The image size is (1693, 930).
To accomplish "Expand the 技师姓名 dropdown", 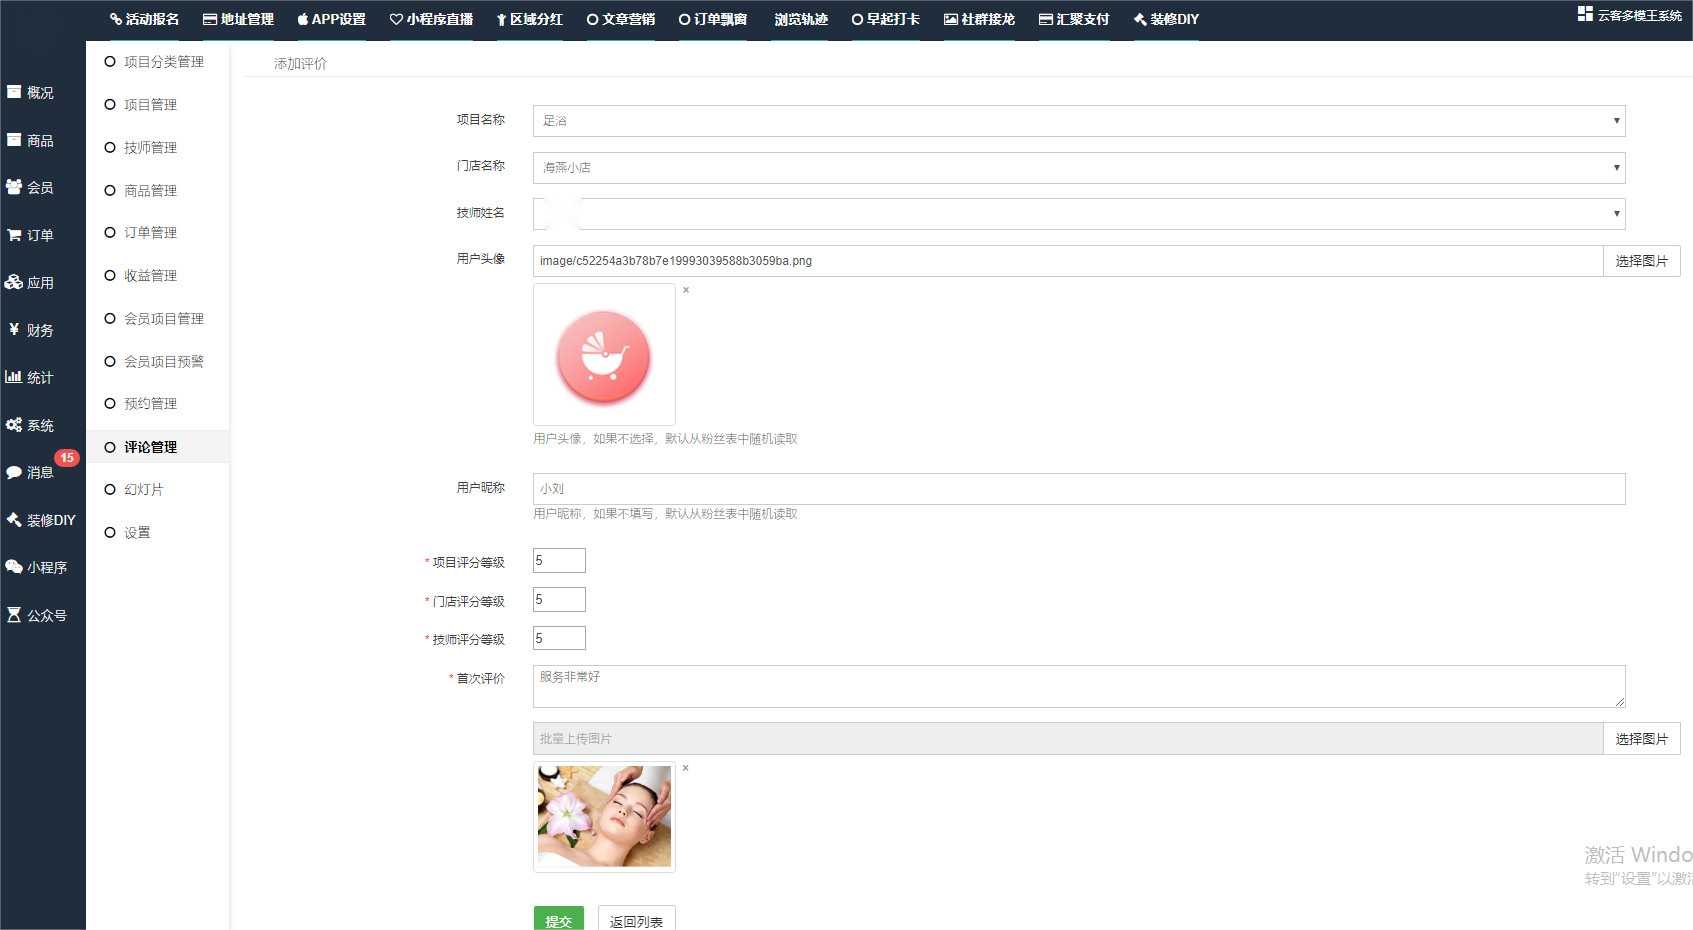I will [x=1078, y=214].
